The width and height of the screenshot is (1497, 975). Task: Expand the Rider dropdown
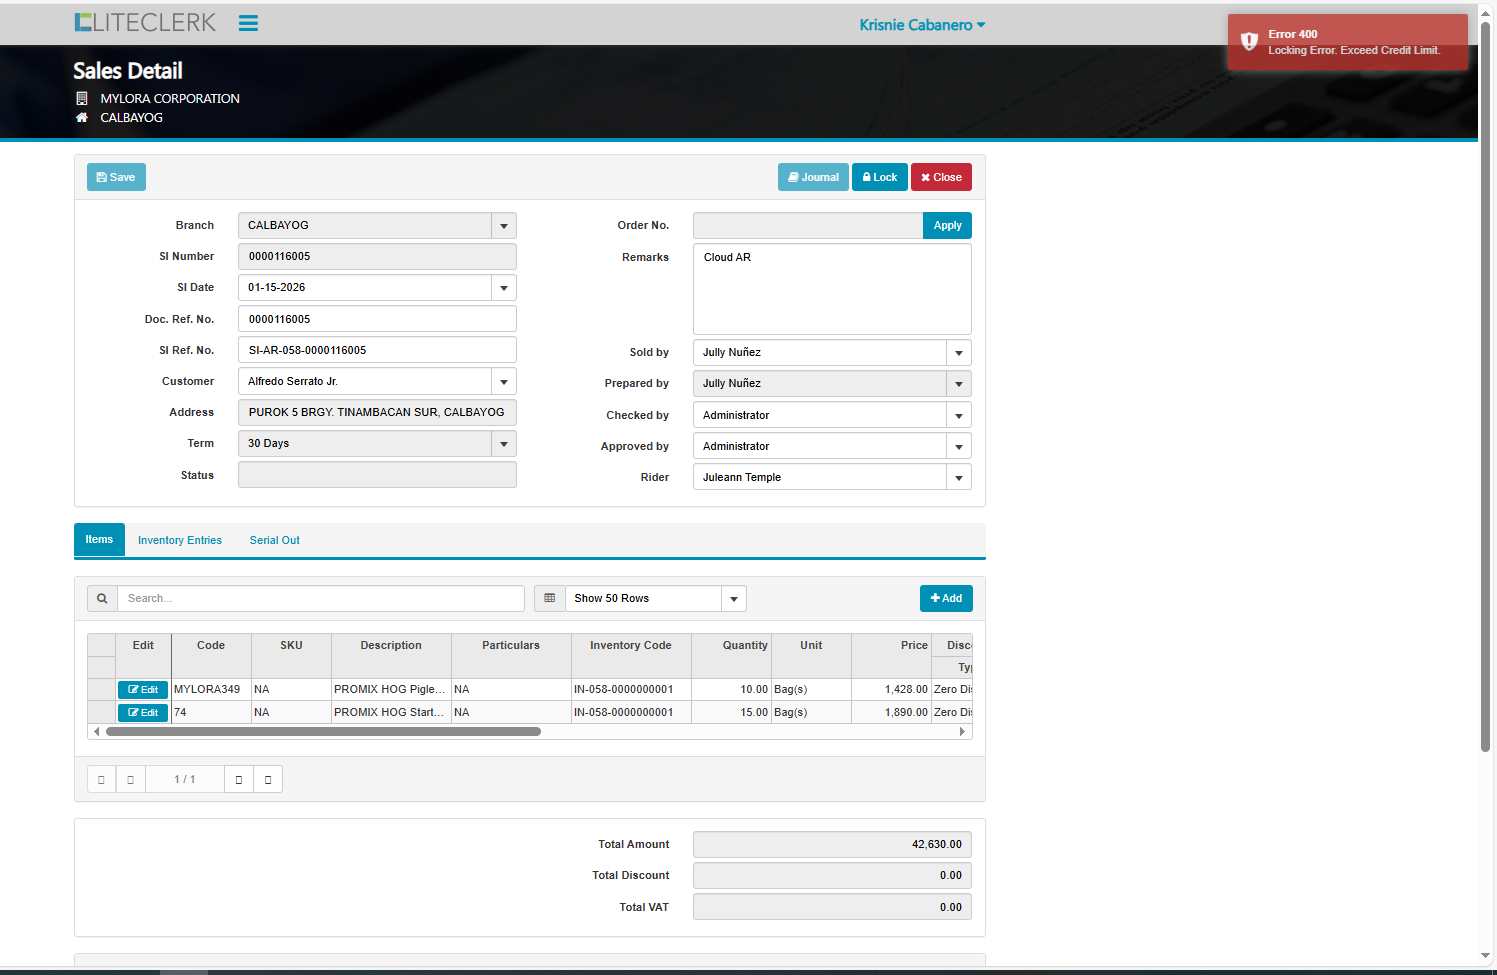(x=958, y=477)
